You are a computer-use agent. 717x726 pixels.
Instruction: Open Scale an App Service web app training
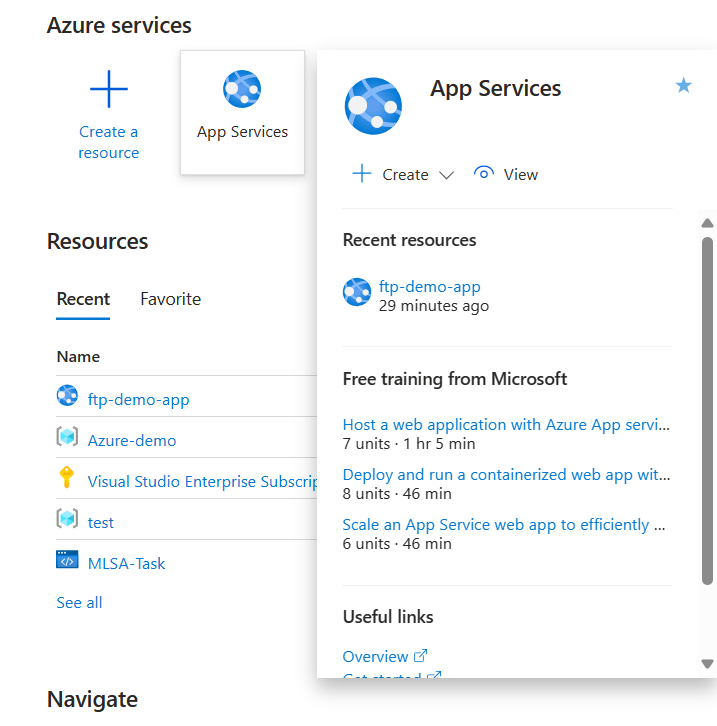coord(504,525)
